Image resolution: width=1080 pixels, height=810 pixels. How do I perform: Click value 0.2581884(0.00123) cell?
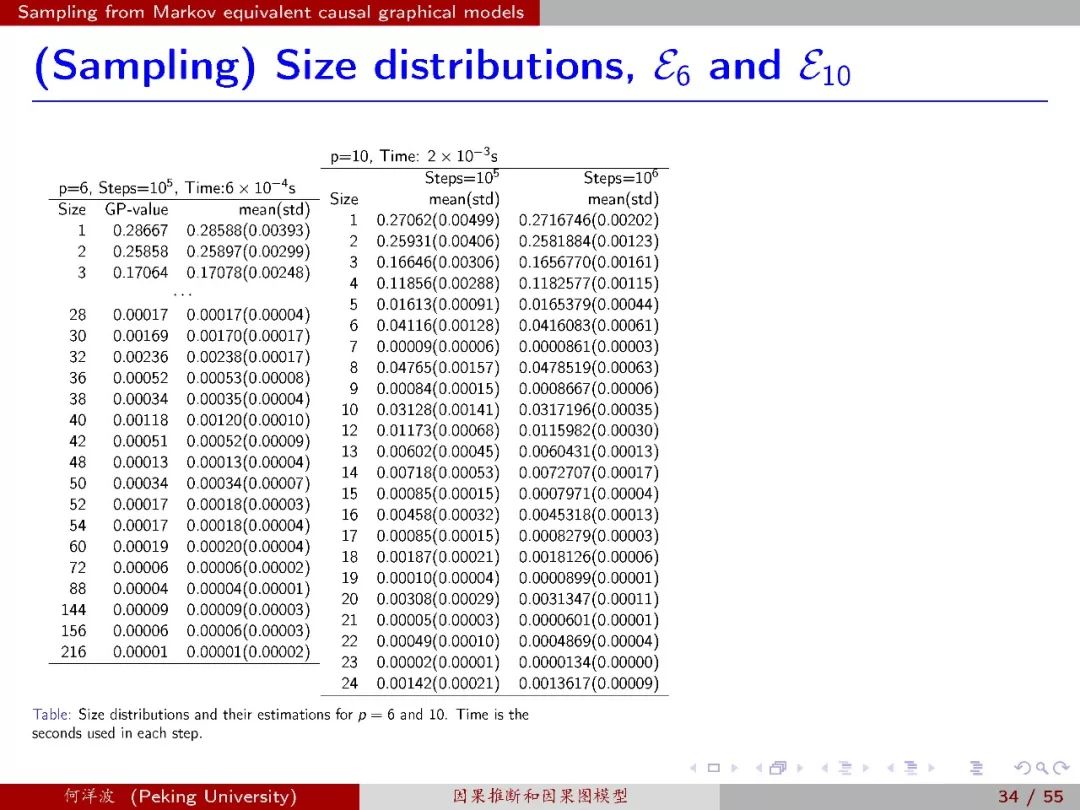click(589, 242)
